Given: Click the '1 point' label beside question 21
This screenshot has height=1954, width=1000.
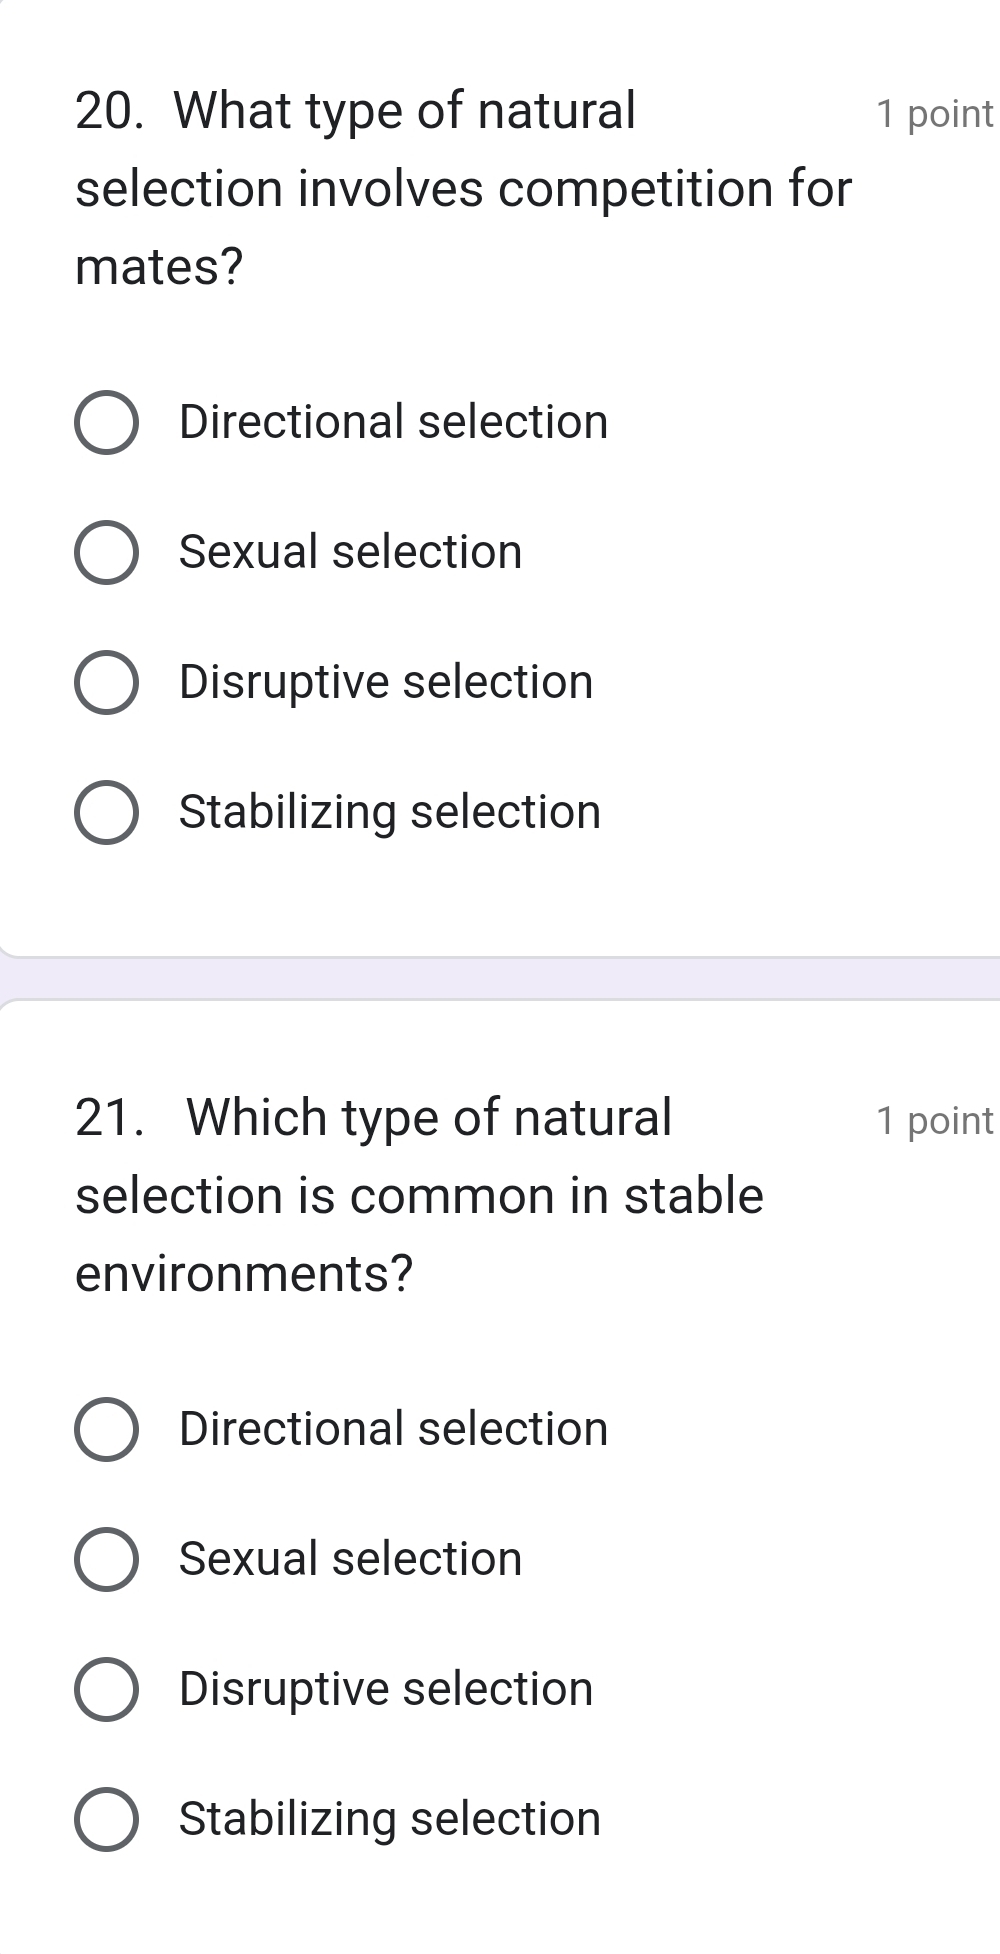Looking at the screenshot, I should [934, 1121].
